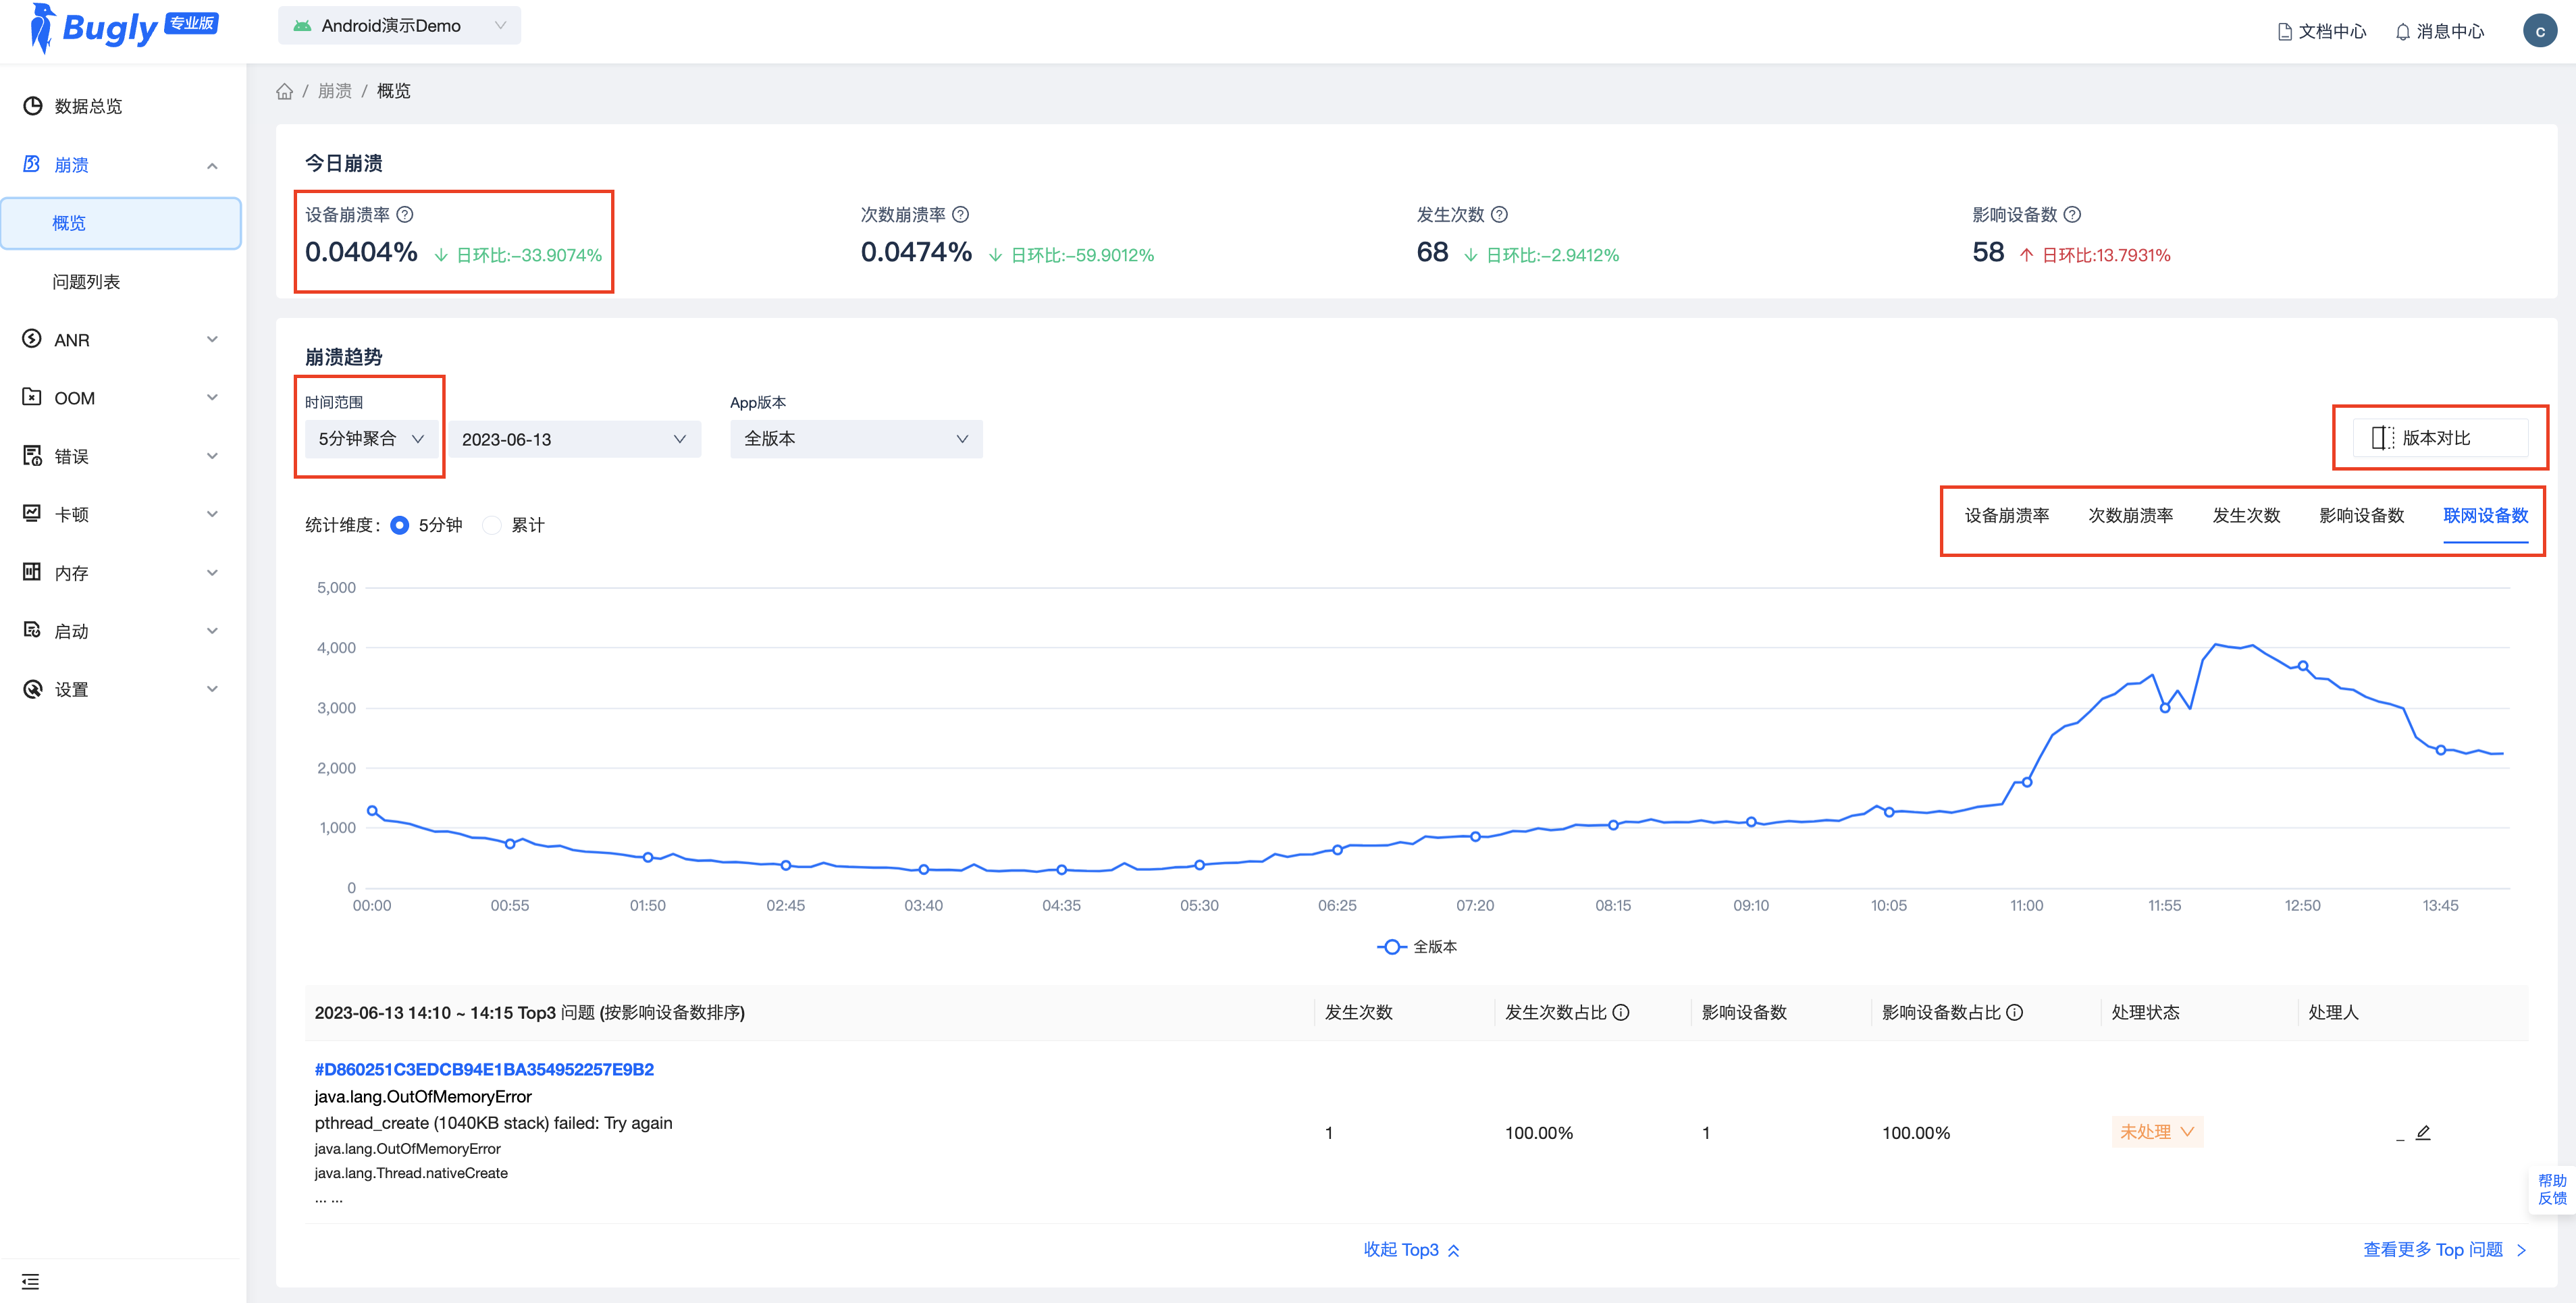Click chart data point at 13:45

[2440, 750]
